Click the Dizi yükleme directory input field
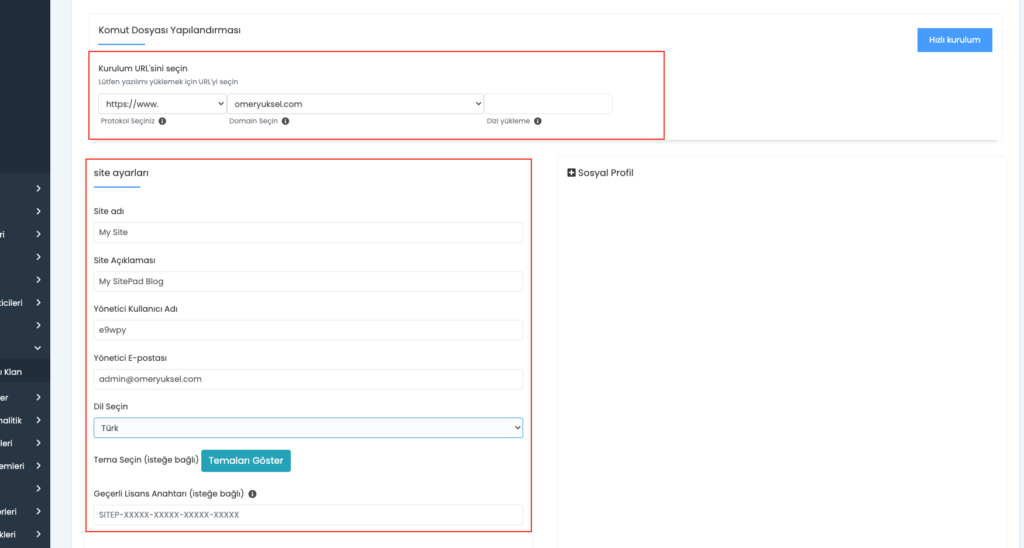The width and height of the screenshot is (1024, 548). pyautogui.click(x=549, y=104)
